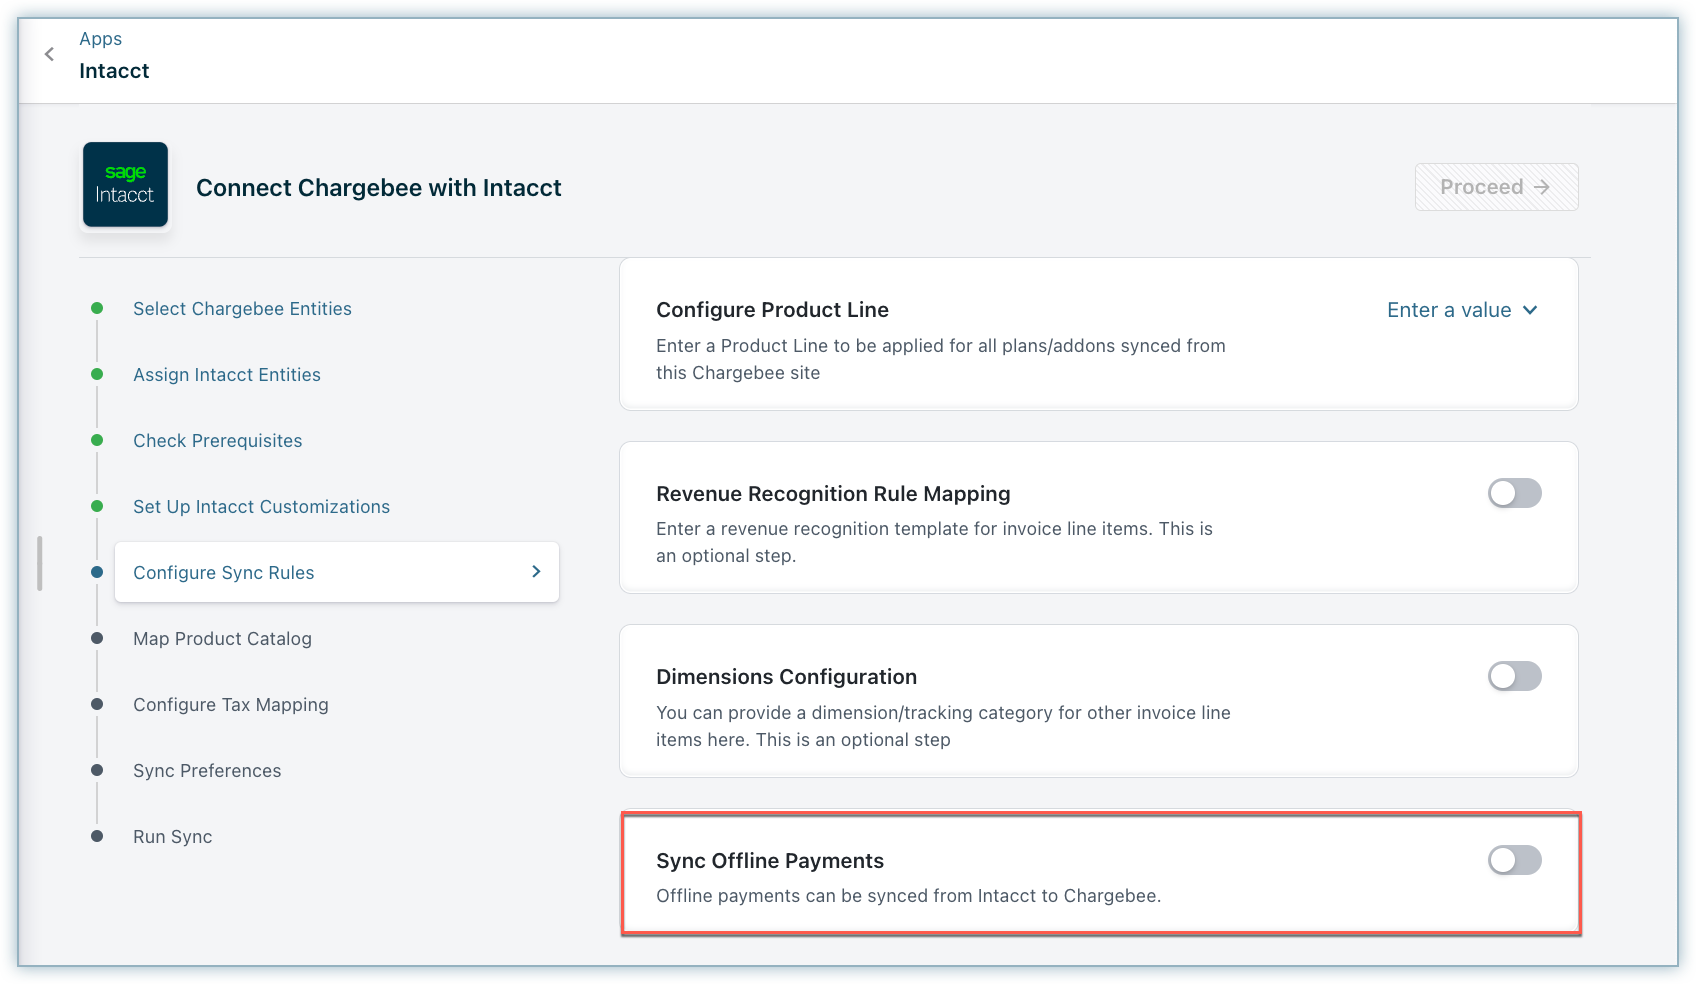This screenshot has width=1696, height=984.
Task: Open the Enter a value dropdown
Action: pyautogui.click(x=1448, y=310)
